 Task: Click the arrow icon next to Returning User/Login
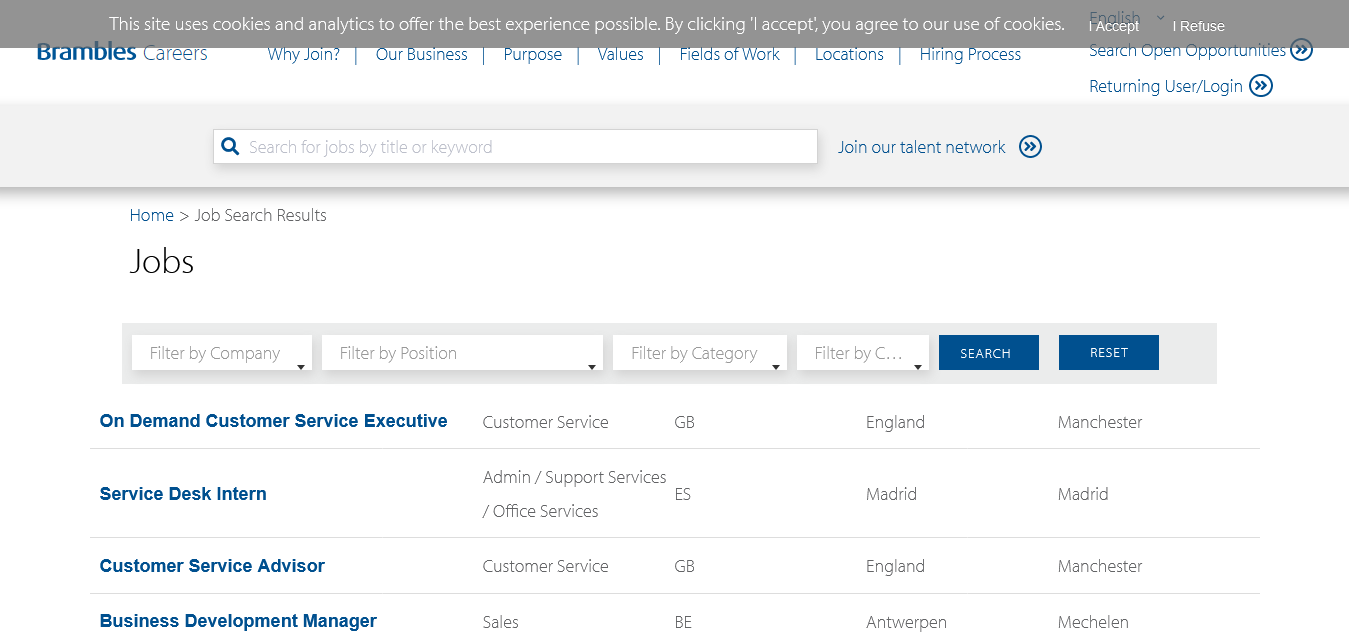click(x=1262, y=86)
